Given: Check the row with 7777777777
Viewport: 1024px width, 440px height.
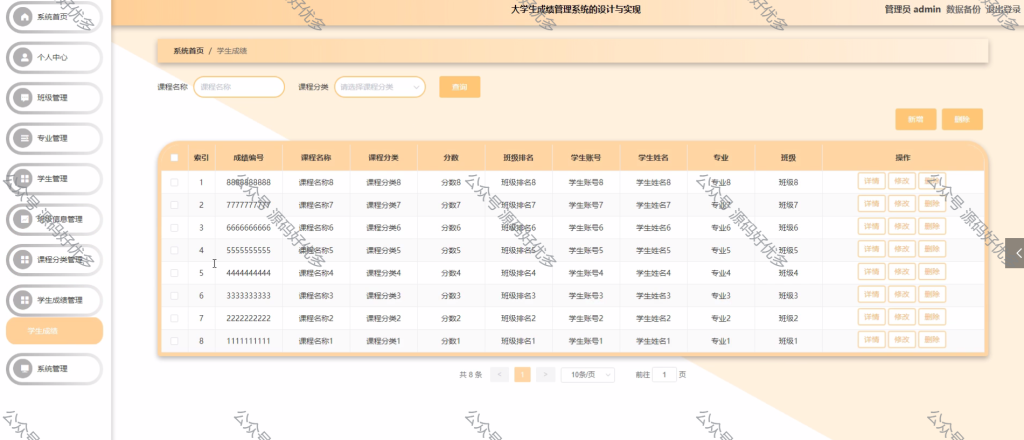Looking at the screenshot, I should click(174, 205).
